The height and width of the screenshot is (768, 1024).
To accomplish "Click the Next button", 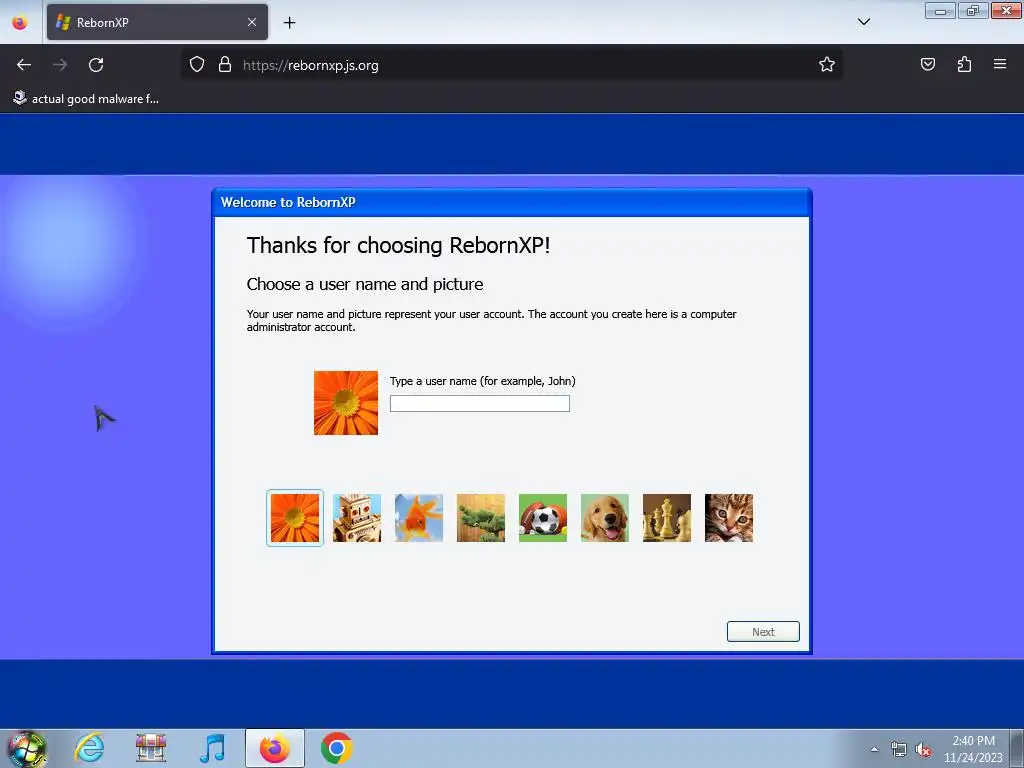I will coord(763,632).
